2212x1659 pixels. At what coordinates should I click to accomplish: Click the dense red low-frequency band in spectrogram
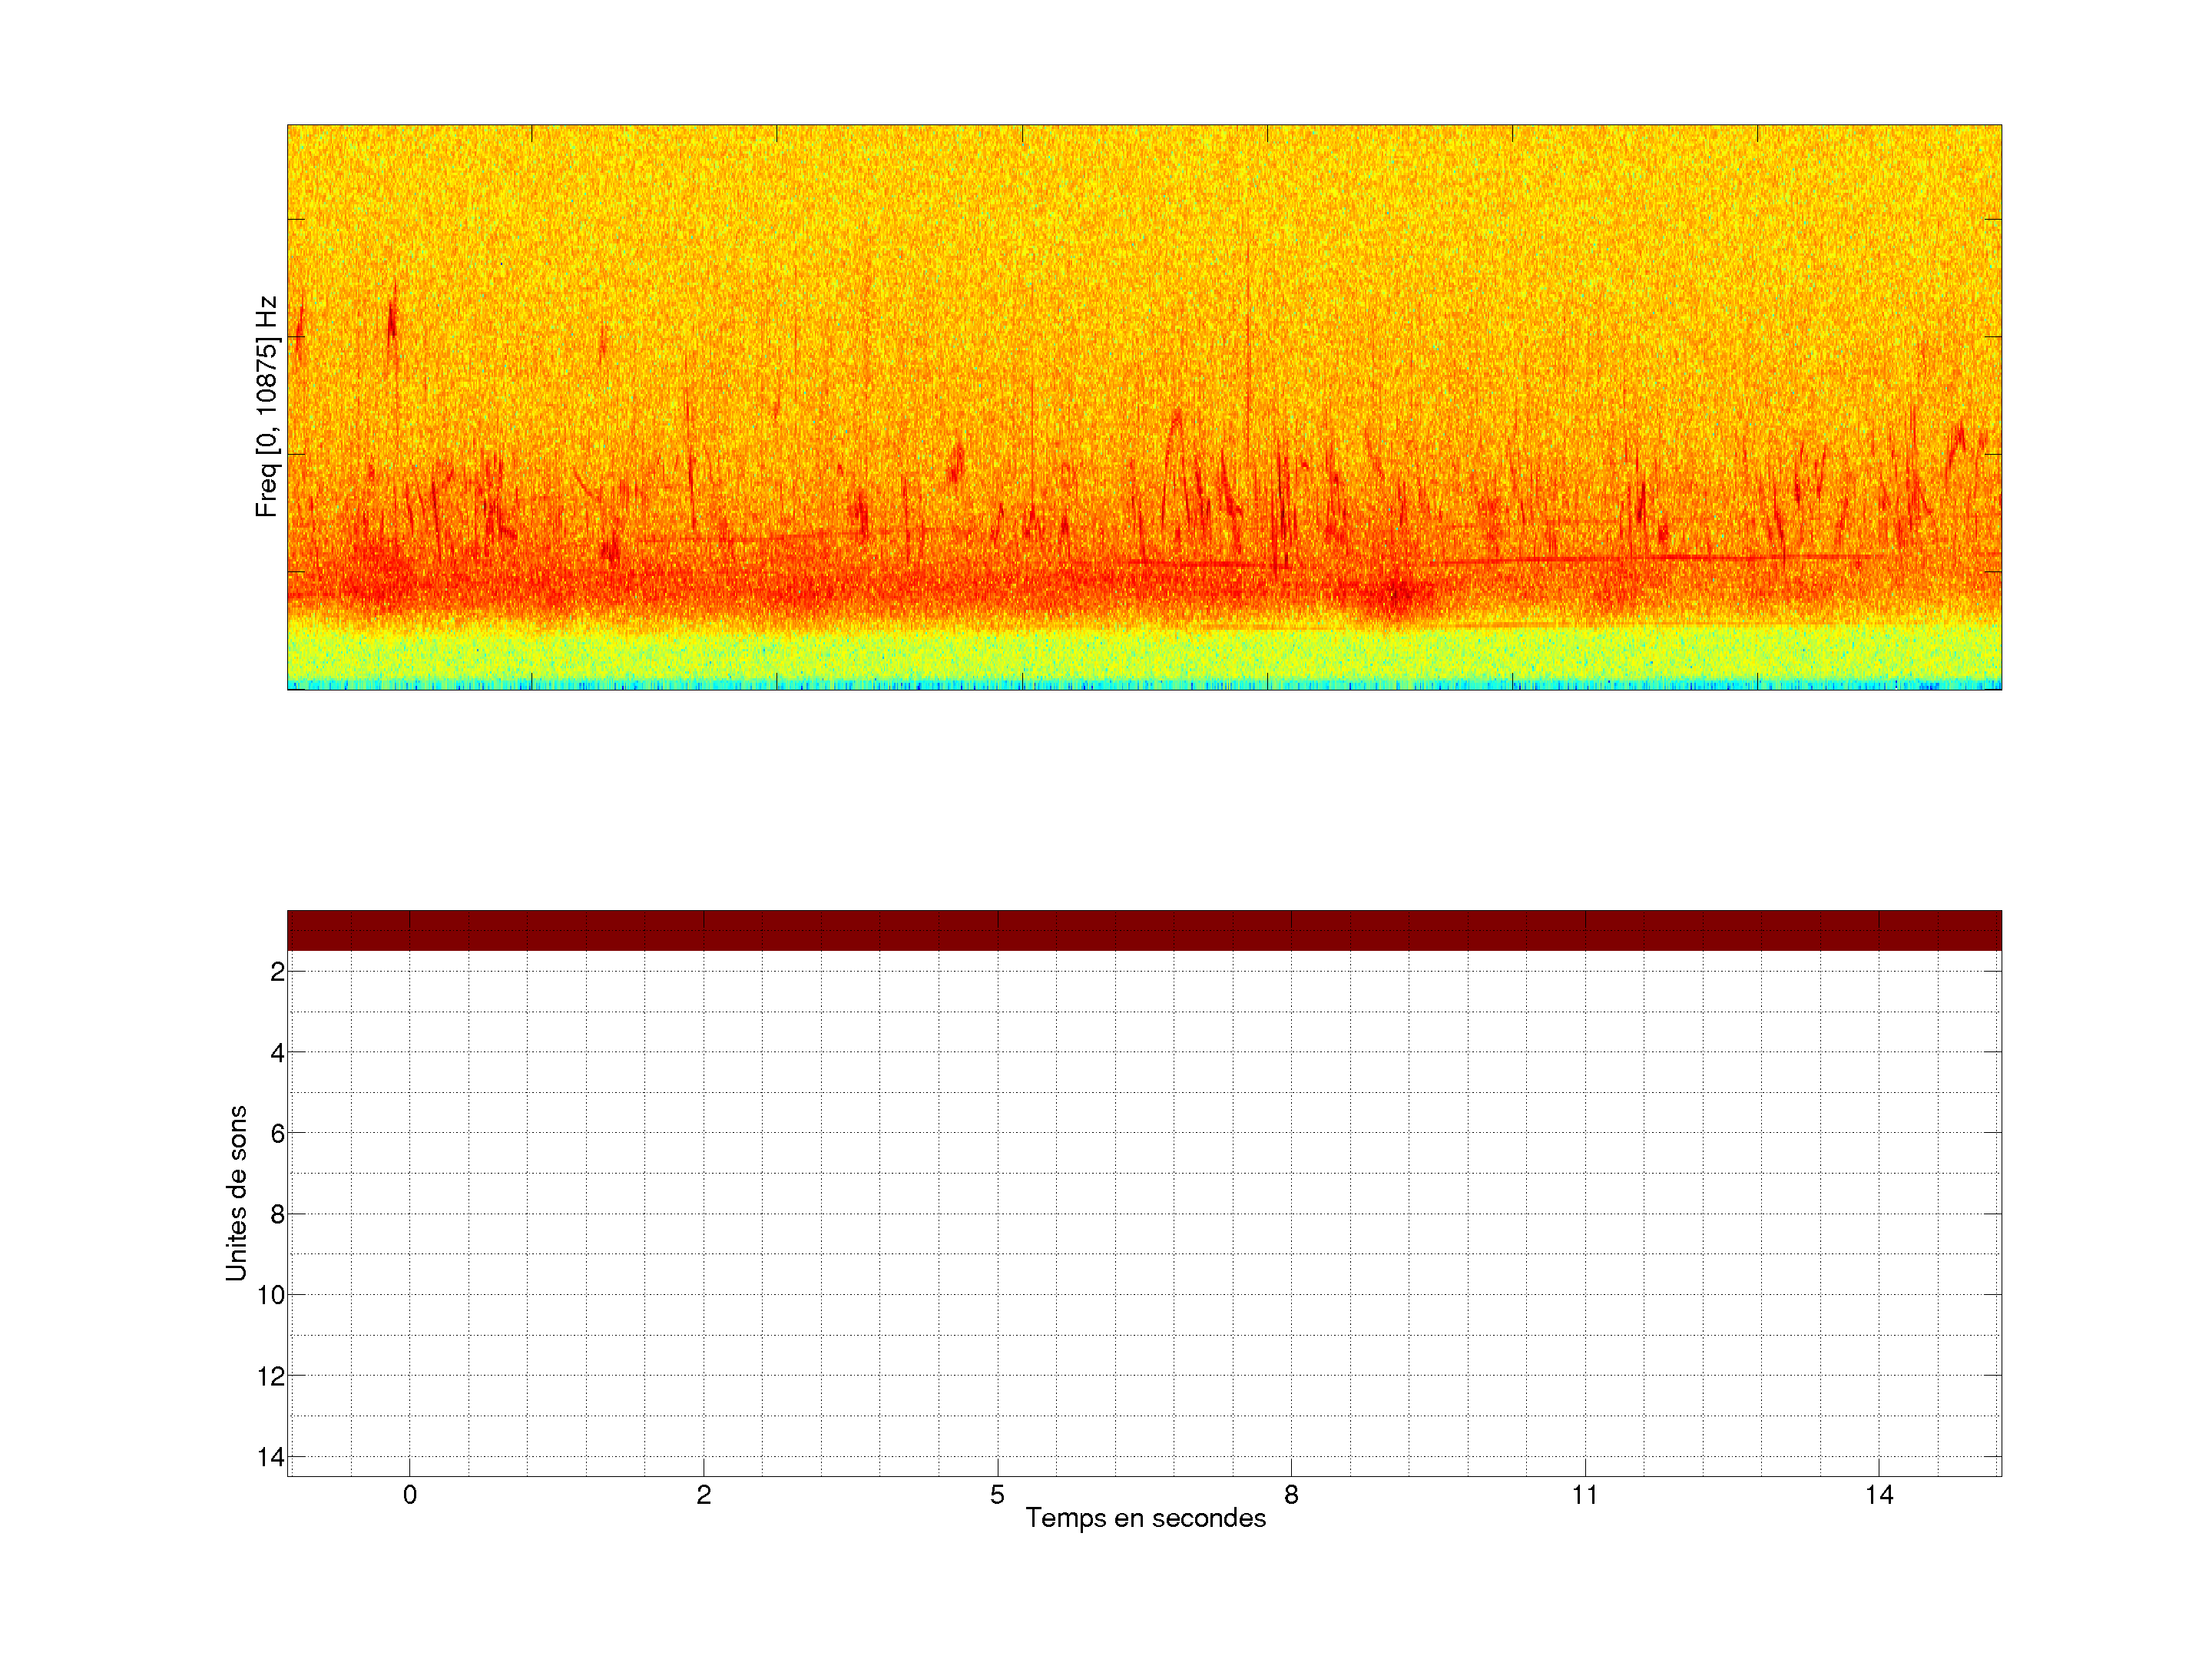point(1144,590)
